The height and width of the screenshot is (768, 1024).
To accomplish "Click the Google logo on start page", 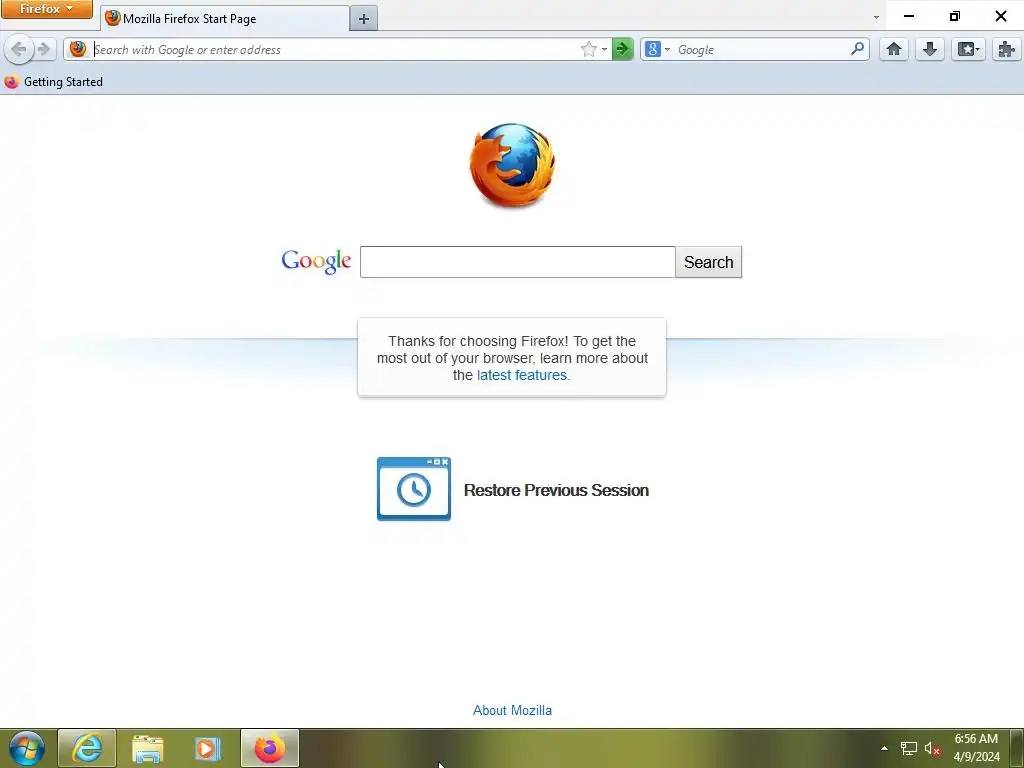I will pyautogui.click(x=316, y=261).
